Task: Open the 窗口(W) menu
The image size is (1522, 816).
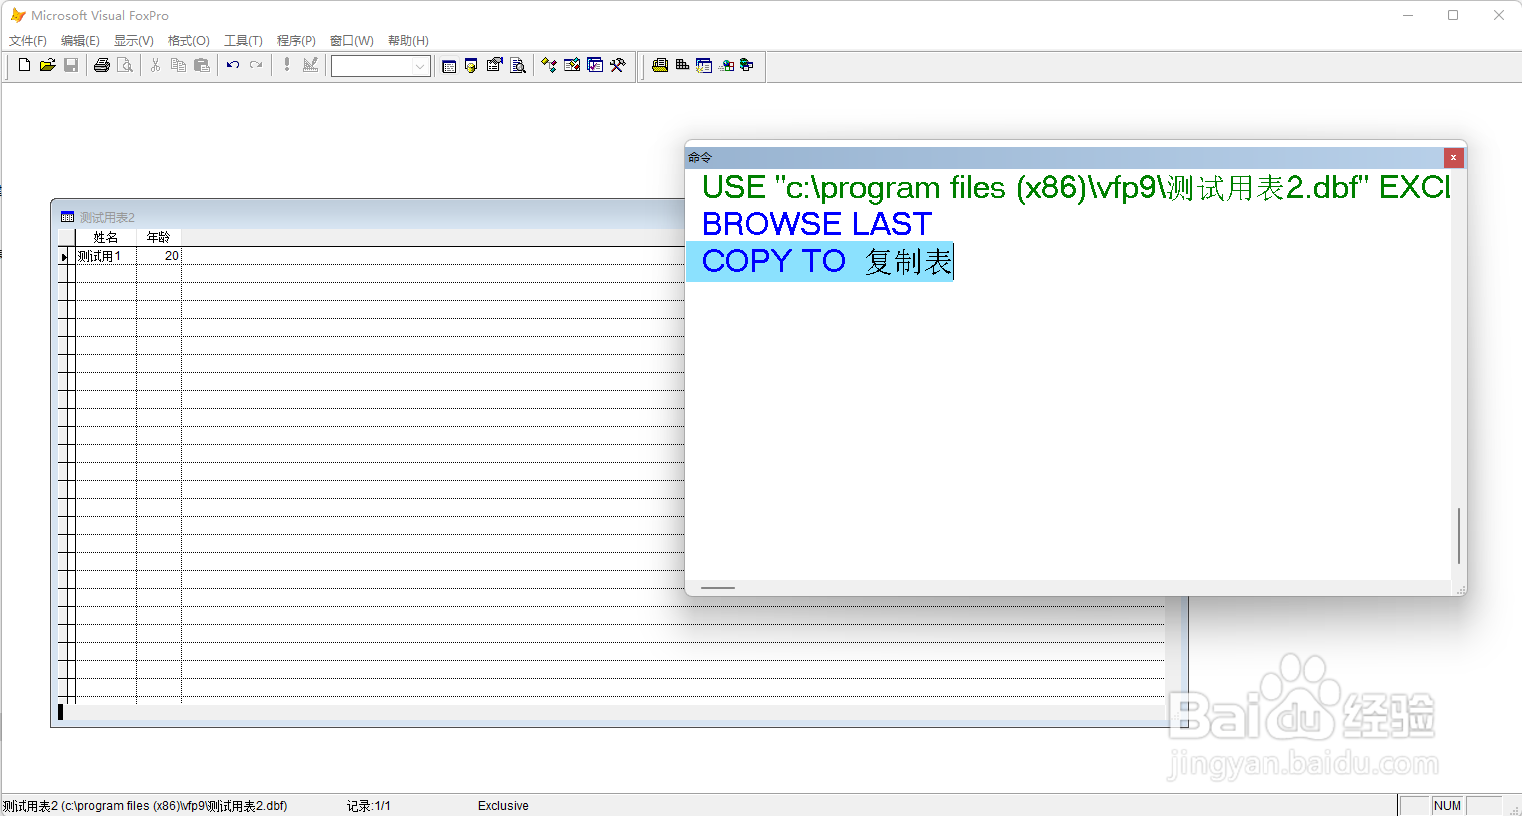Action: tap(352, 41)
